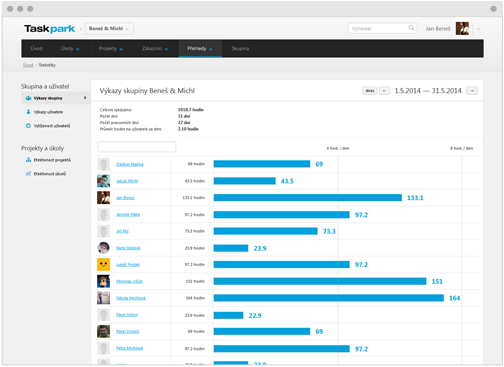504x367 pixels.
Task: Click the Úvod breadcrumb link
Action: (x=28, y=65)
